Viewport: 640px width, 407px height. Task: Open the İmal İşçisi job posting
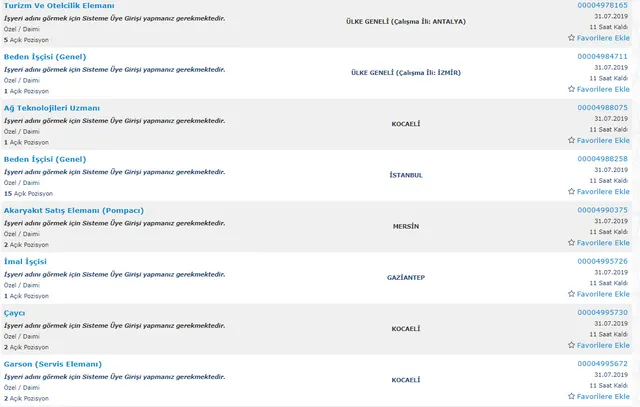pyautogui.click(x=27, y=261)
